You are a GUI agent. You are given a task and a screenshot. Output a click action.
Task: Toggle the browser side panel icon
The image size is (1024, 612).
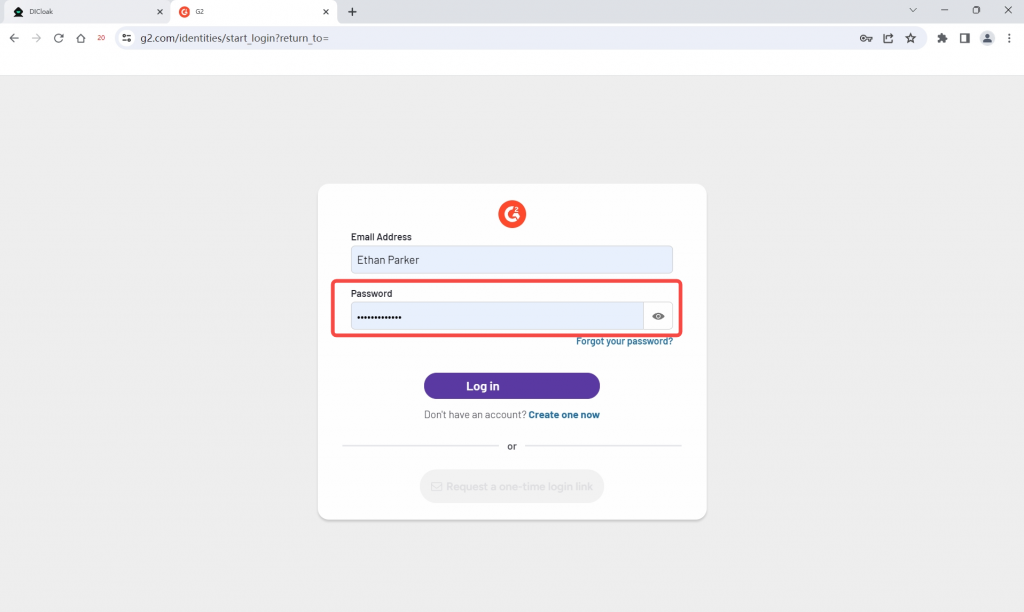965,38
